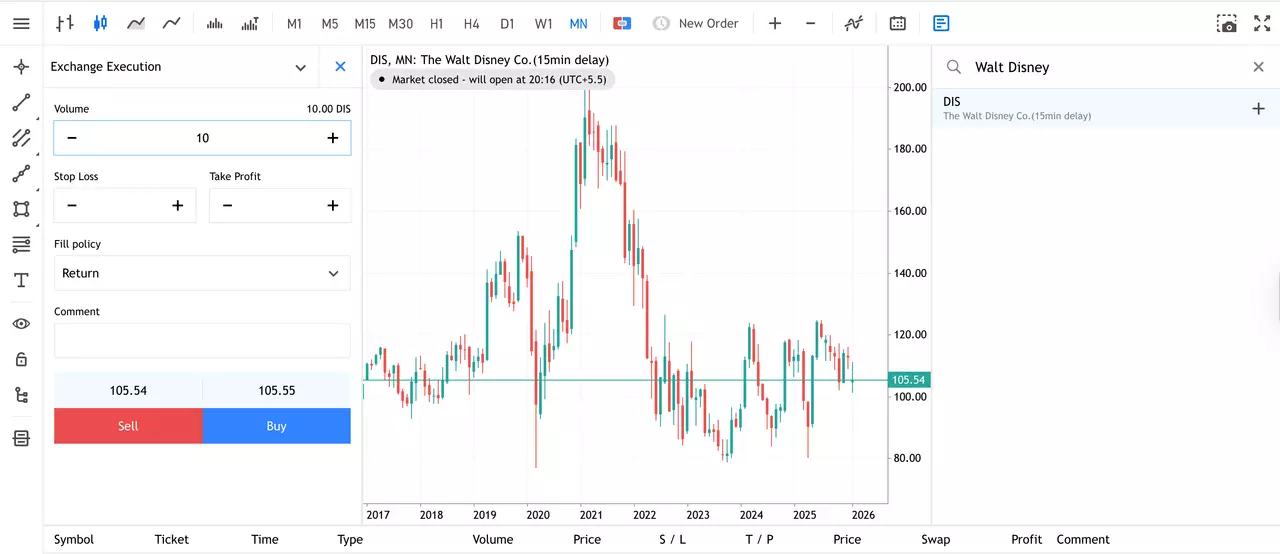Toggle visibility of chart objects

21,324
